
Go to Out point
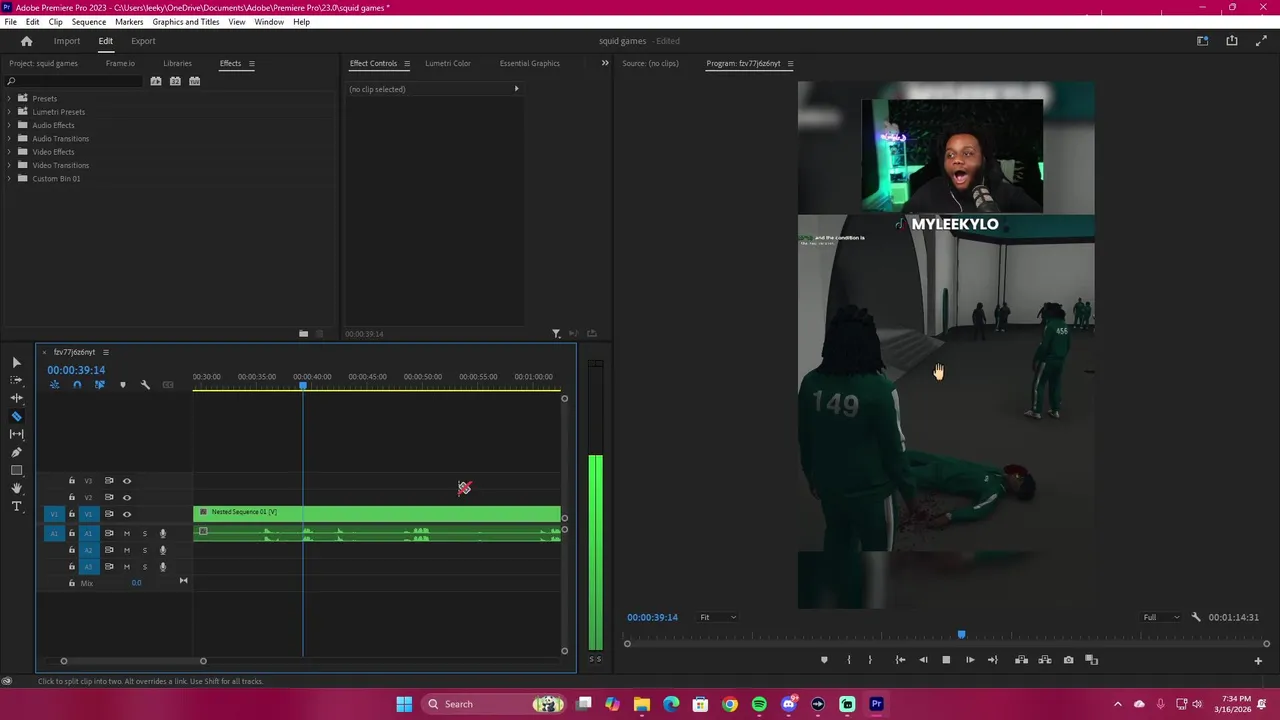pyautogui.click(x=992, y=660)
